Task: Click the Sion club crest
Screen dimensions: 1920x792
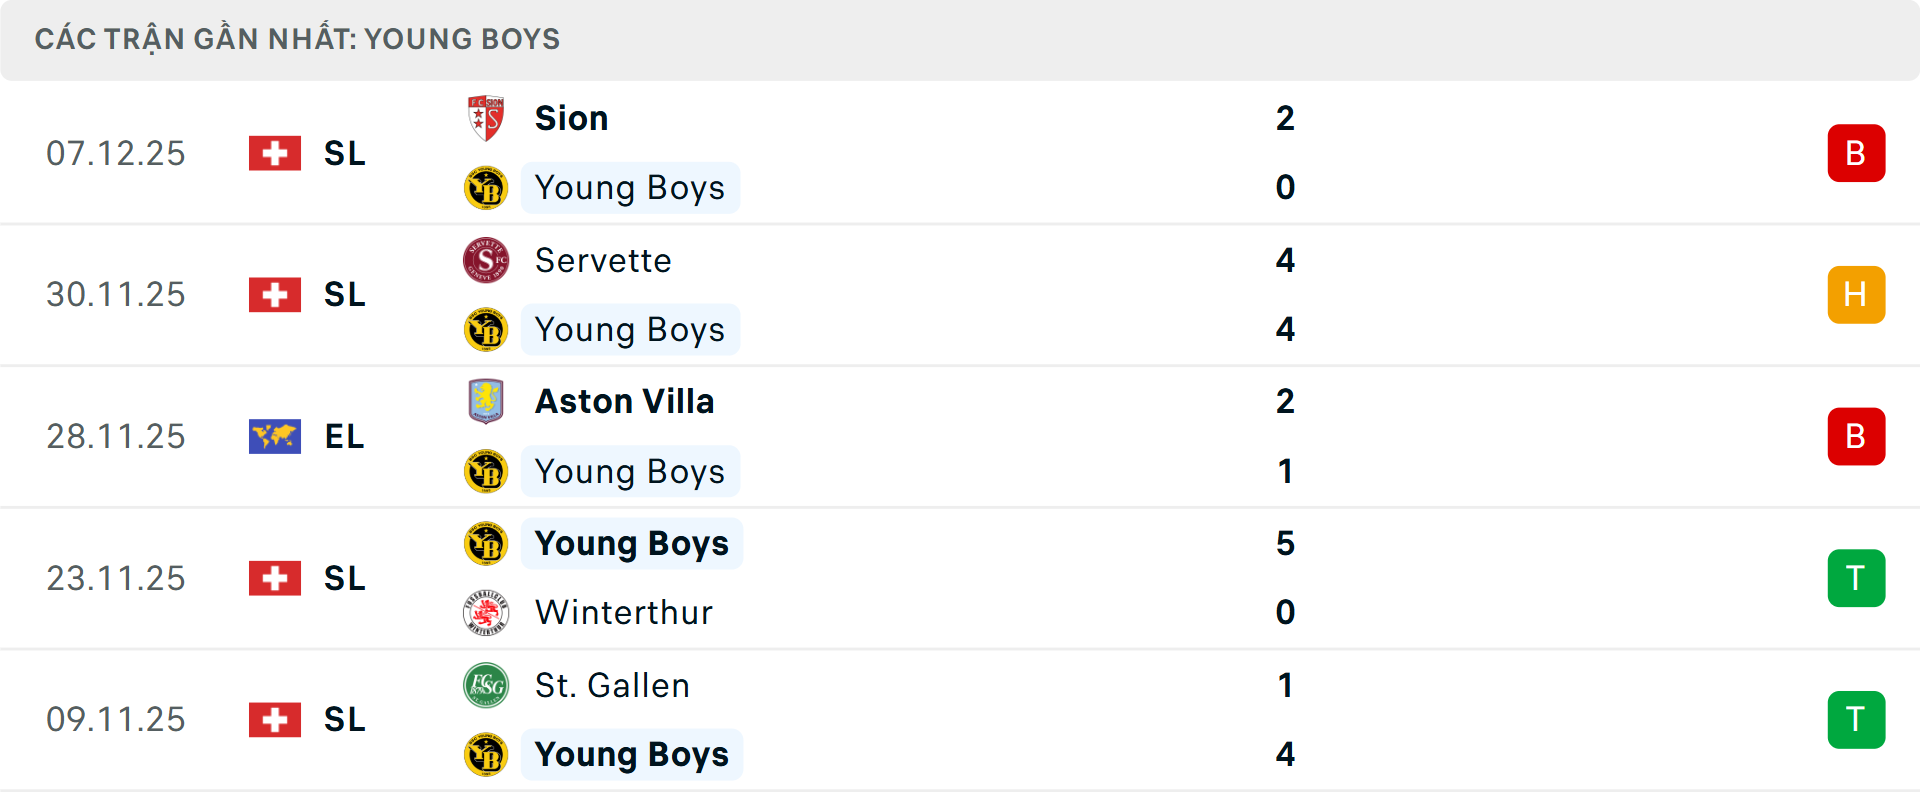Action: coord(486,117)
